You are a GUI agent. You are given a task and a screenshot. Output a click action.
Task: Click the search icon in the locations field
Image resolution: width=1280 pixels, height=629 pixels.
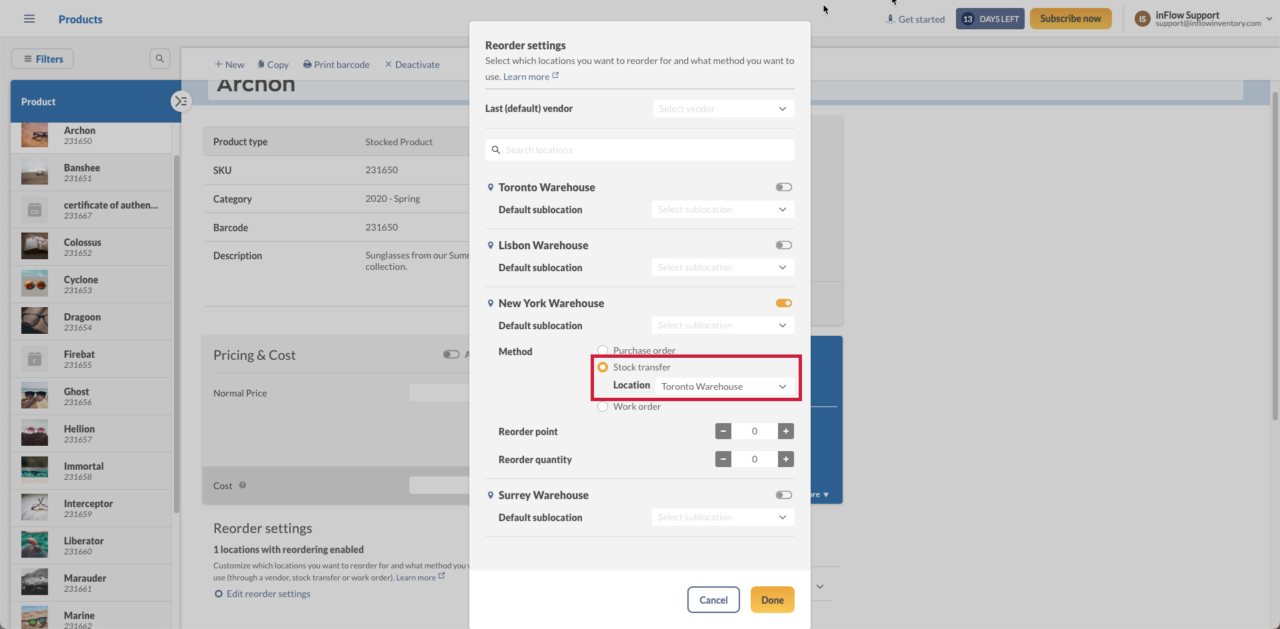(496, 150)
